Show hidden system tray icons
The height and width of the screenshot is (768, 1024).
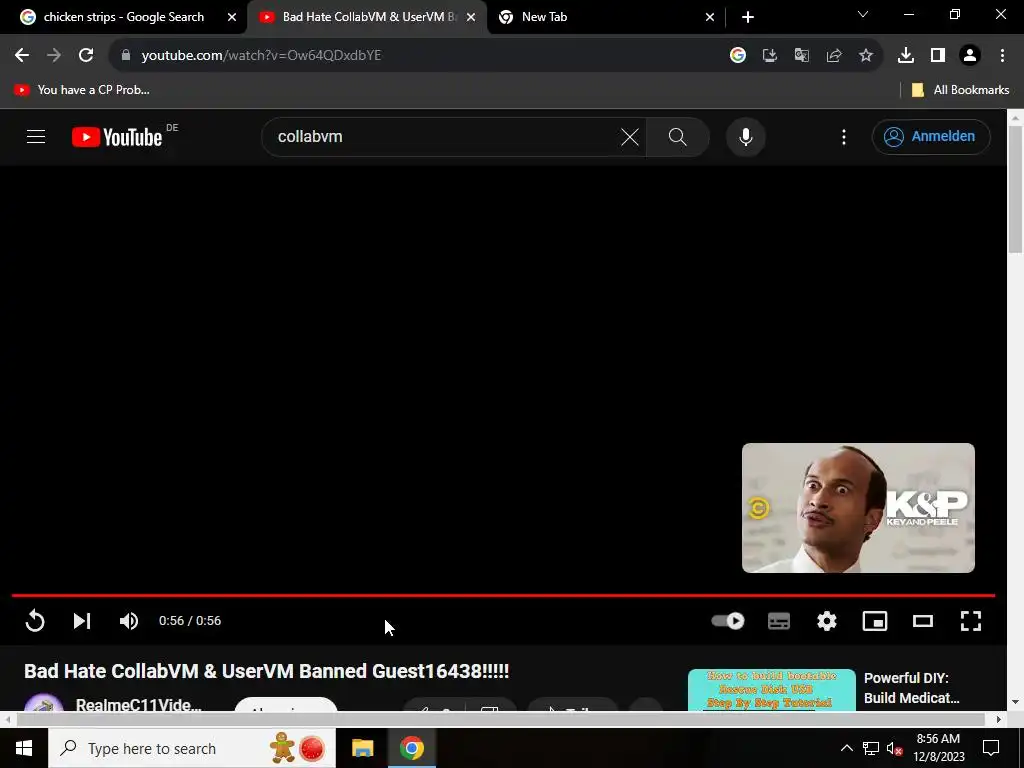pos(846,748)
